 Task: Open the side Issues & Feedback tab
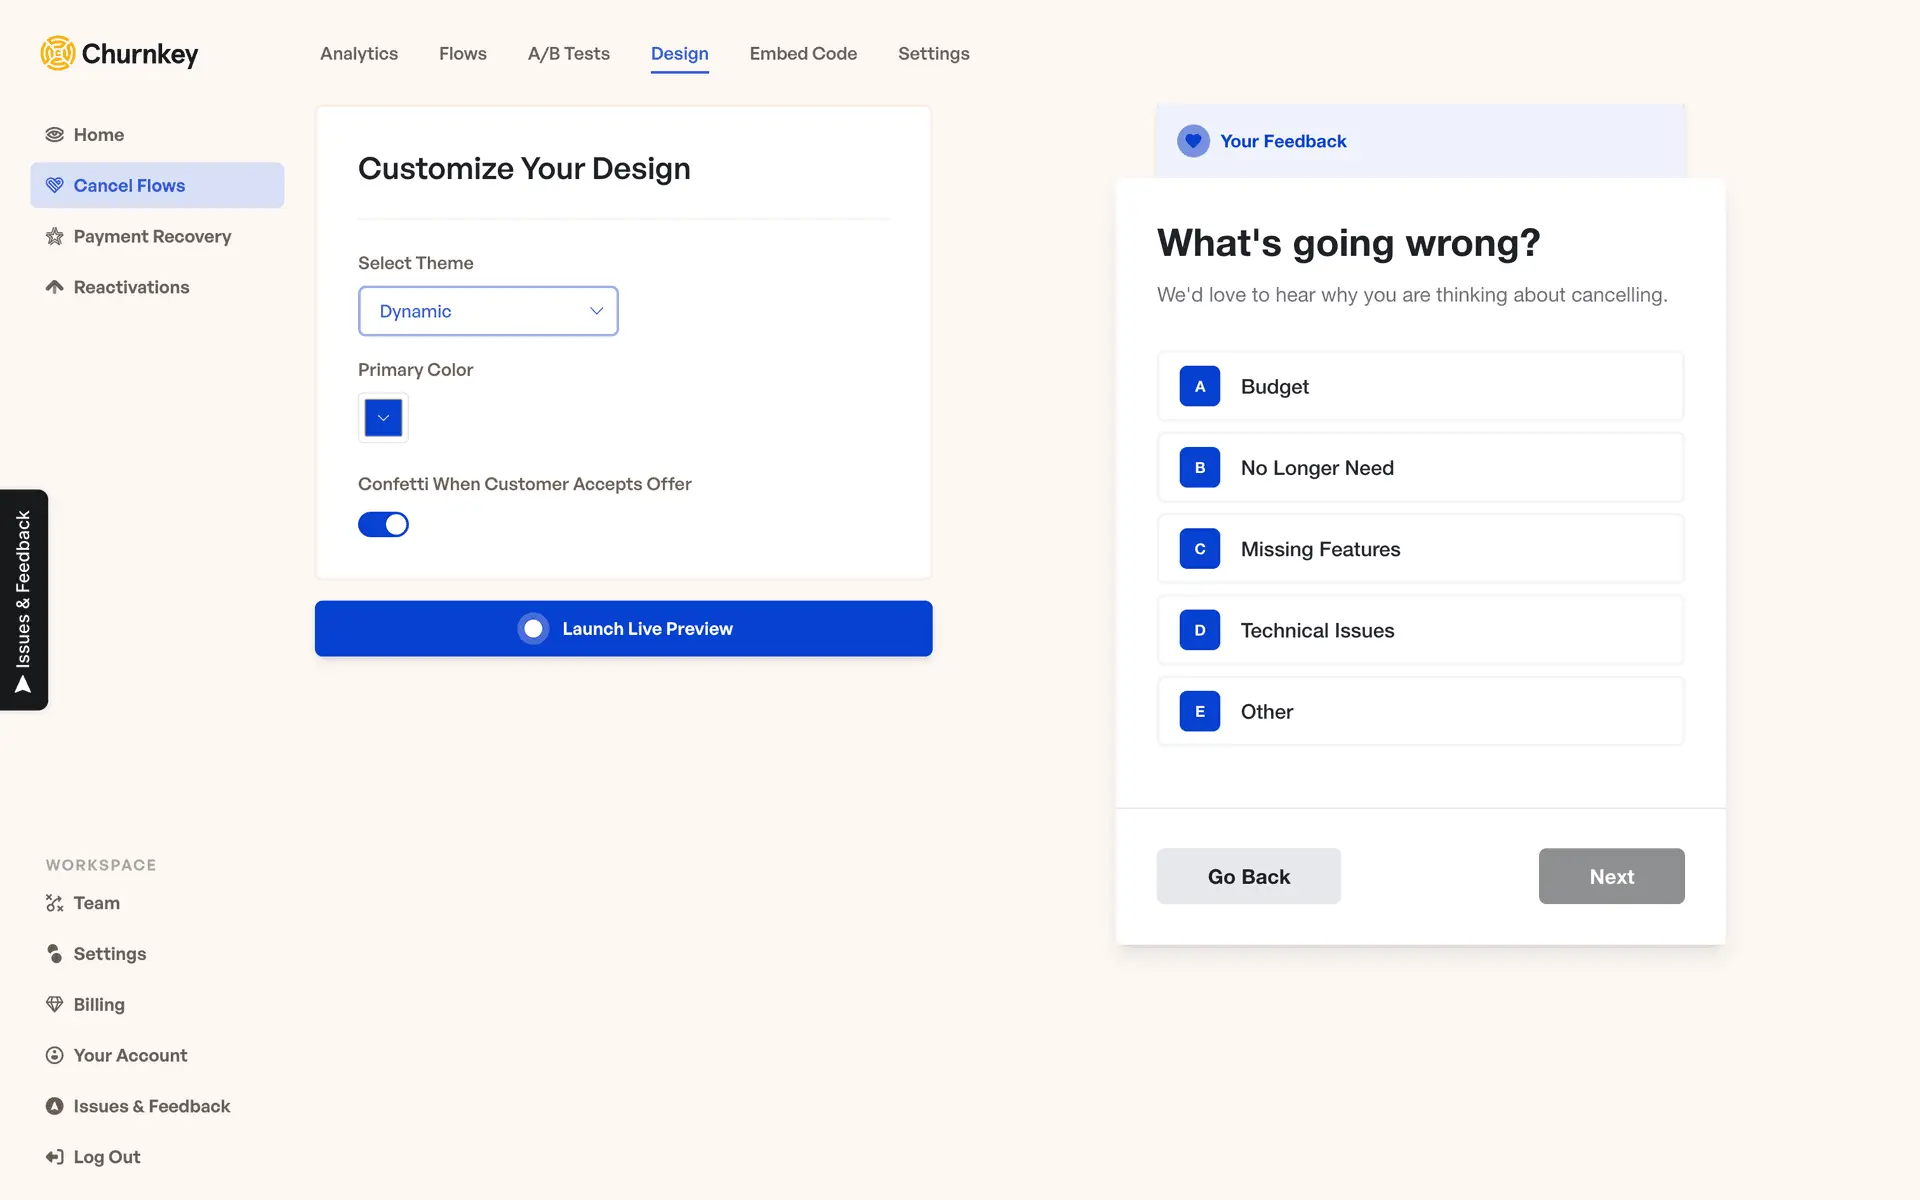(x=24, y=600)
